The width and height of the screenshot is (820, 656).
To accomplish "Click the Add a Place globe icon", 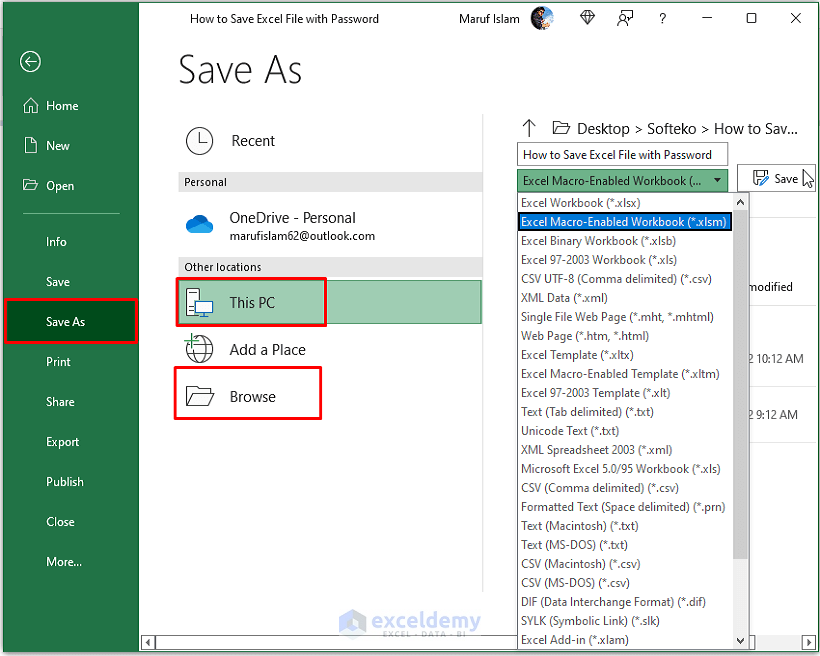I will coord(199,349).
